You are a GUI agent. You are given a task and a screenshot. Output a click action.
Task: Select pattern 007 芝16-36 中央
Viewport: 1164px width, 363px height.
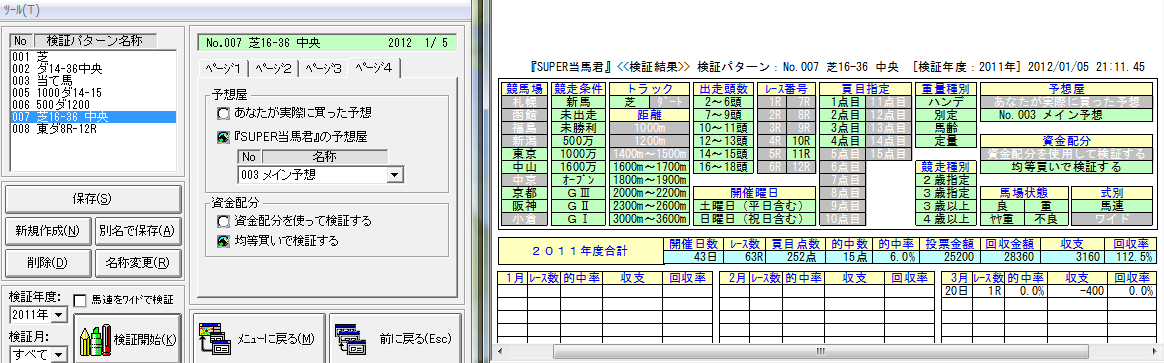(x=93, y=117)
